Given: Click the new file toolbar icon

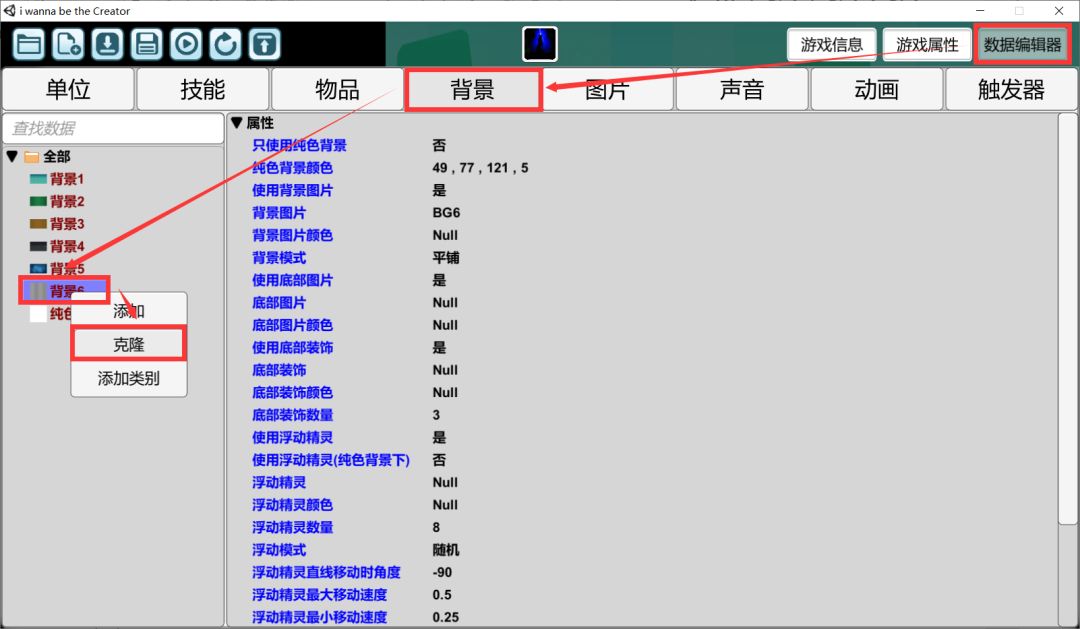Looking at the screenshot, I should pos(69,44).
